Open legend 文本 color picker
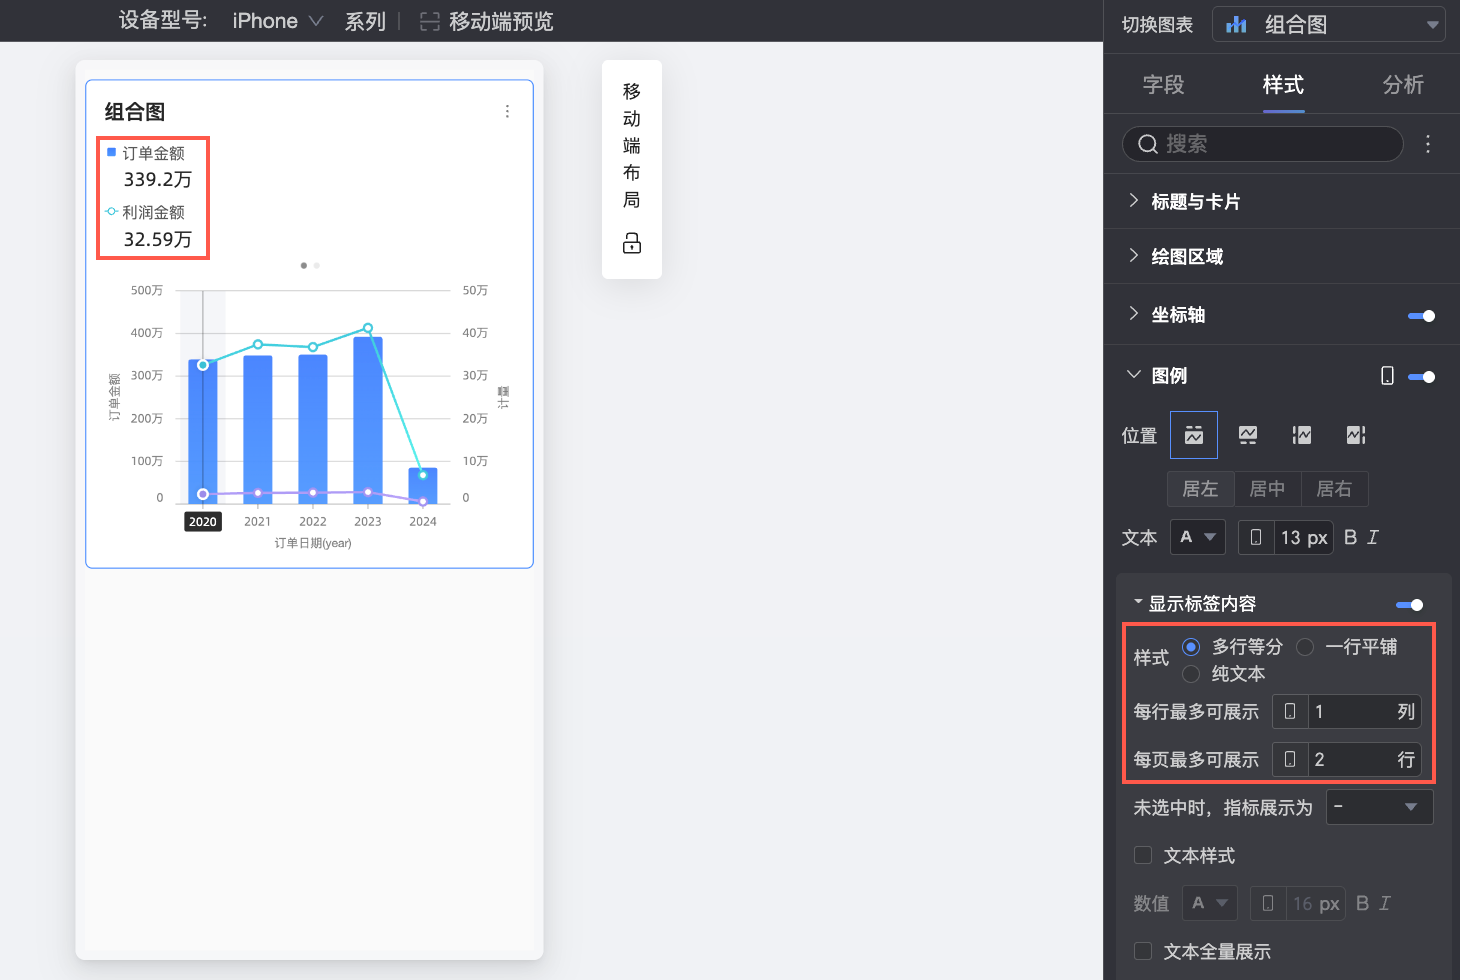The width and height of the screenshot is (1460, 980). (1198, 537)
